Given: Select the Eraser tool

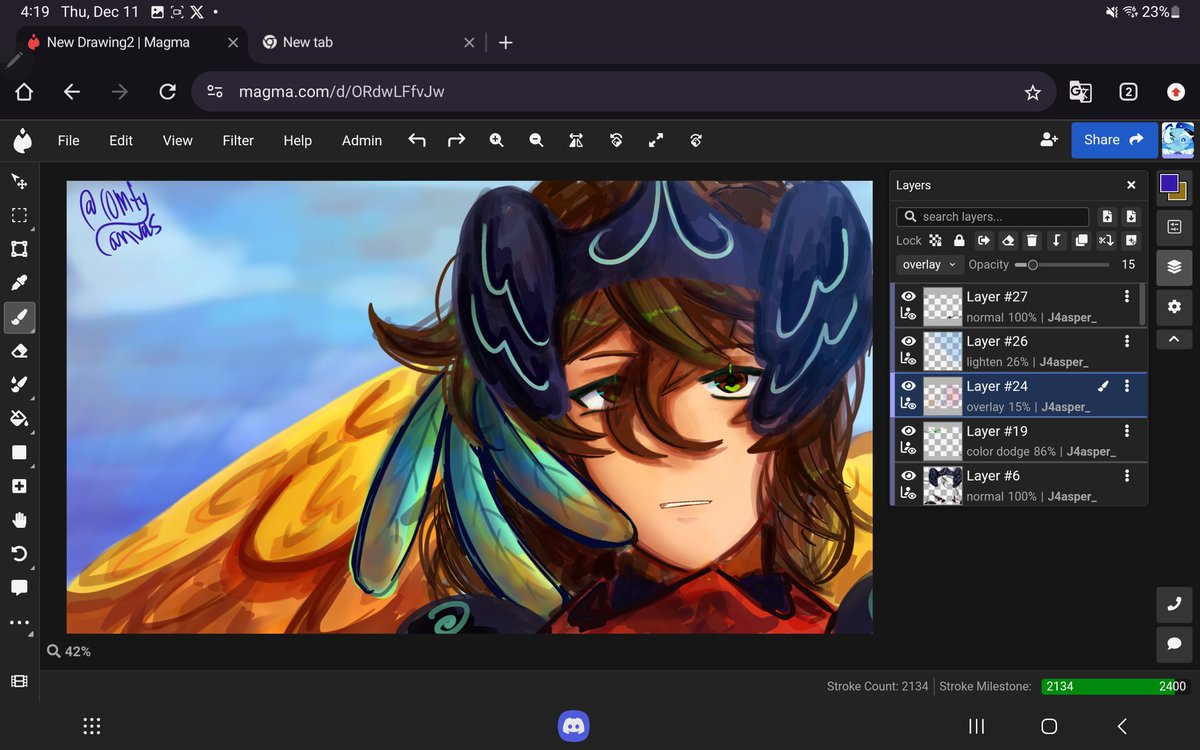Looking at the screenshot, I should [19, 351].
